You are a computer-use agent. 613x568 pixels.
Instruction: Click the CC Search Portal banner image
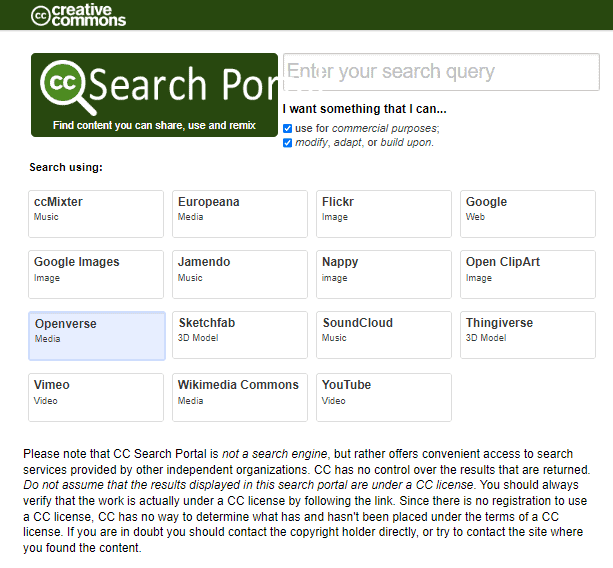tap(154, 95)
